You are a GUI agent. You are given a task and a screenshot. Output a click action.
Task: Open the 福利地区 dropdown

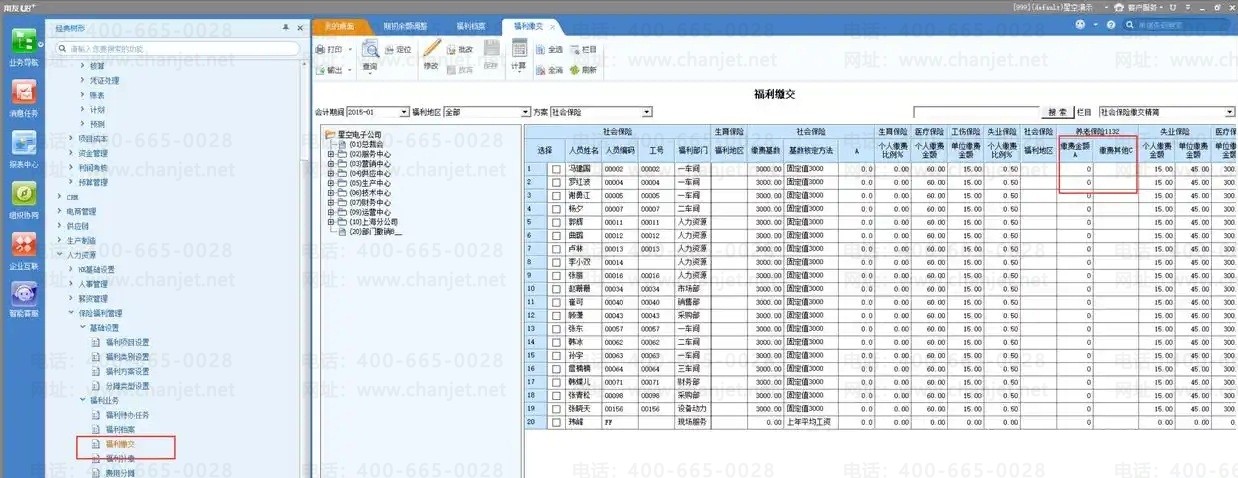point(526,112)
